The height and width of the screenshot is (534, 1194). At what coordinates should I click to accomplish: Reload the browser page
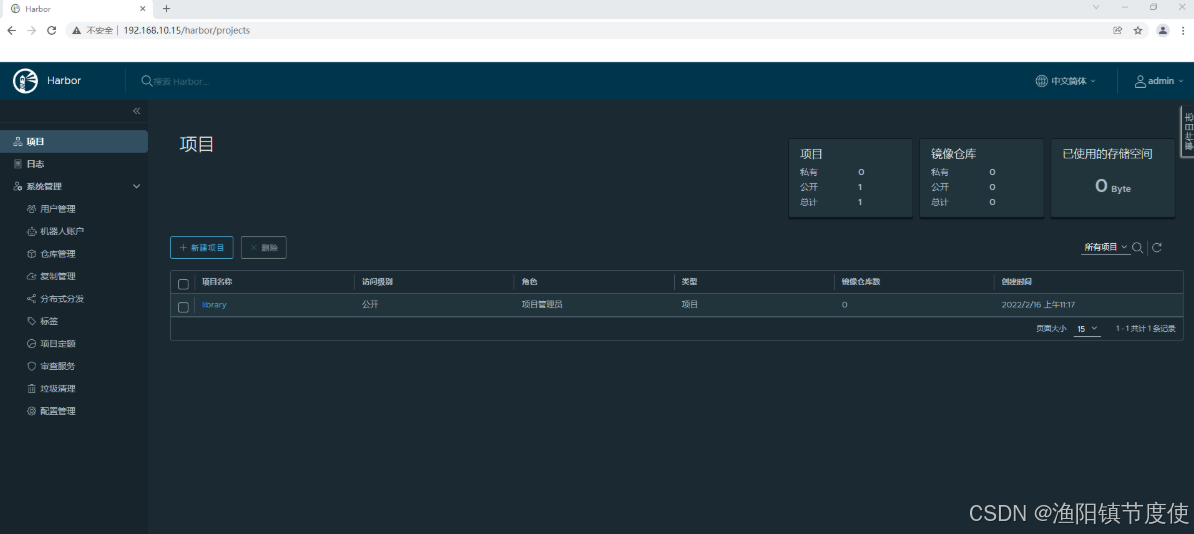pyautogui.click(x=52, y=30)
